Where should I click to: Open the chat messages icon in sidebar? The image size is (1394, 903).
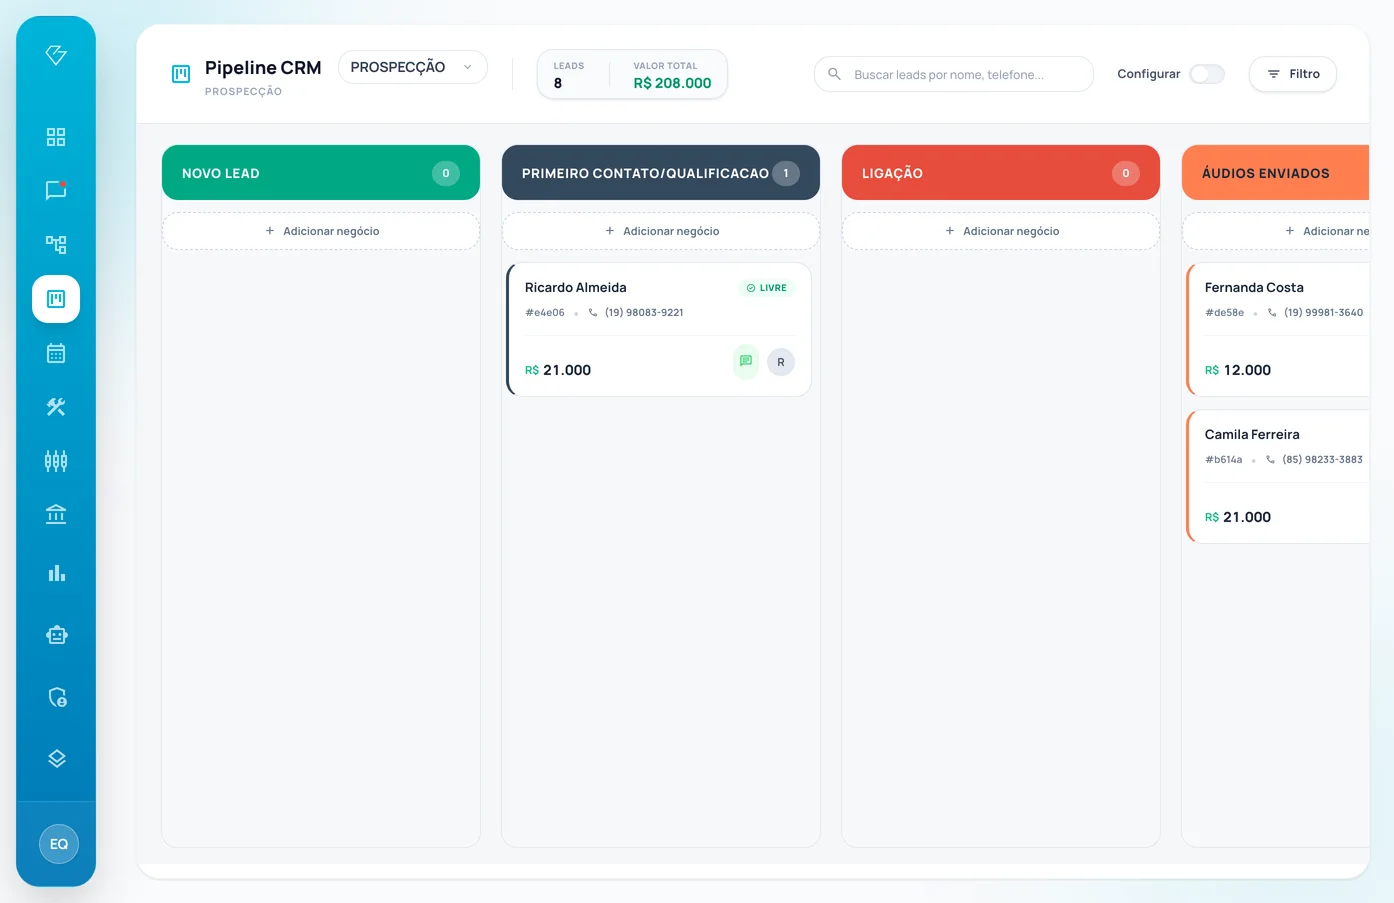(56, 190)
